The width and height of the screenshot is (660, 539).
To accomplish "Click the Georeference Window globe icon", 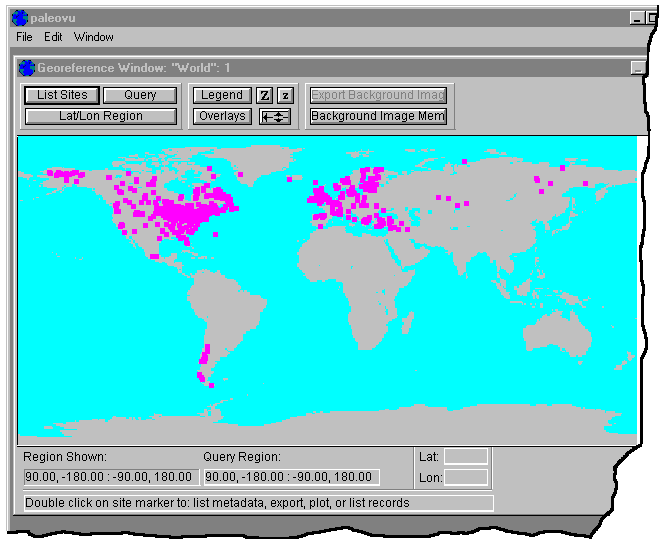I will tap(27, 68).
